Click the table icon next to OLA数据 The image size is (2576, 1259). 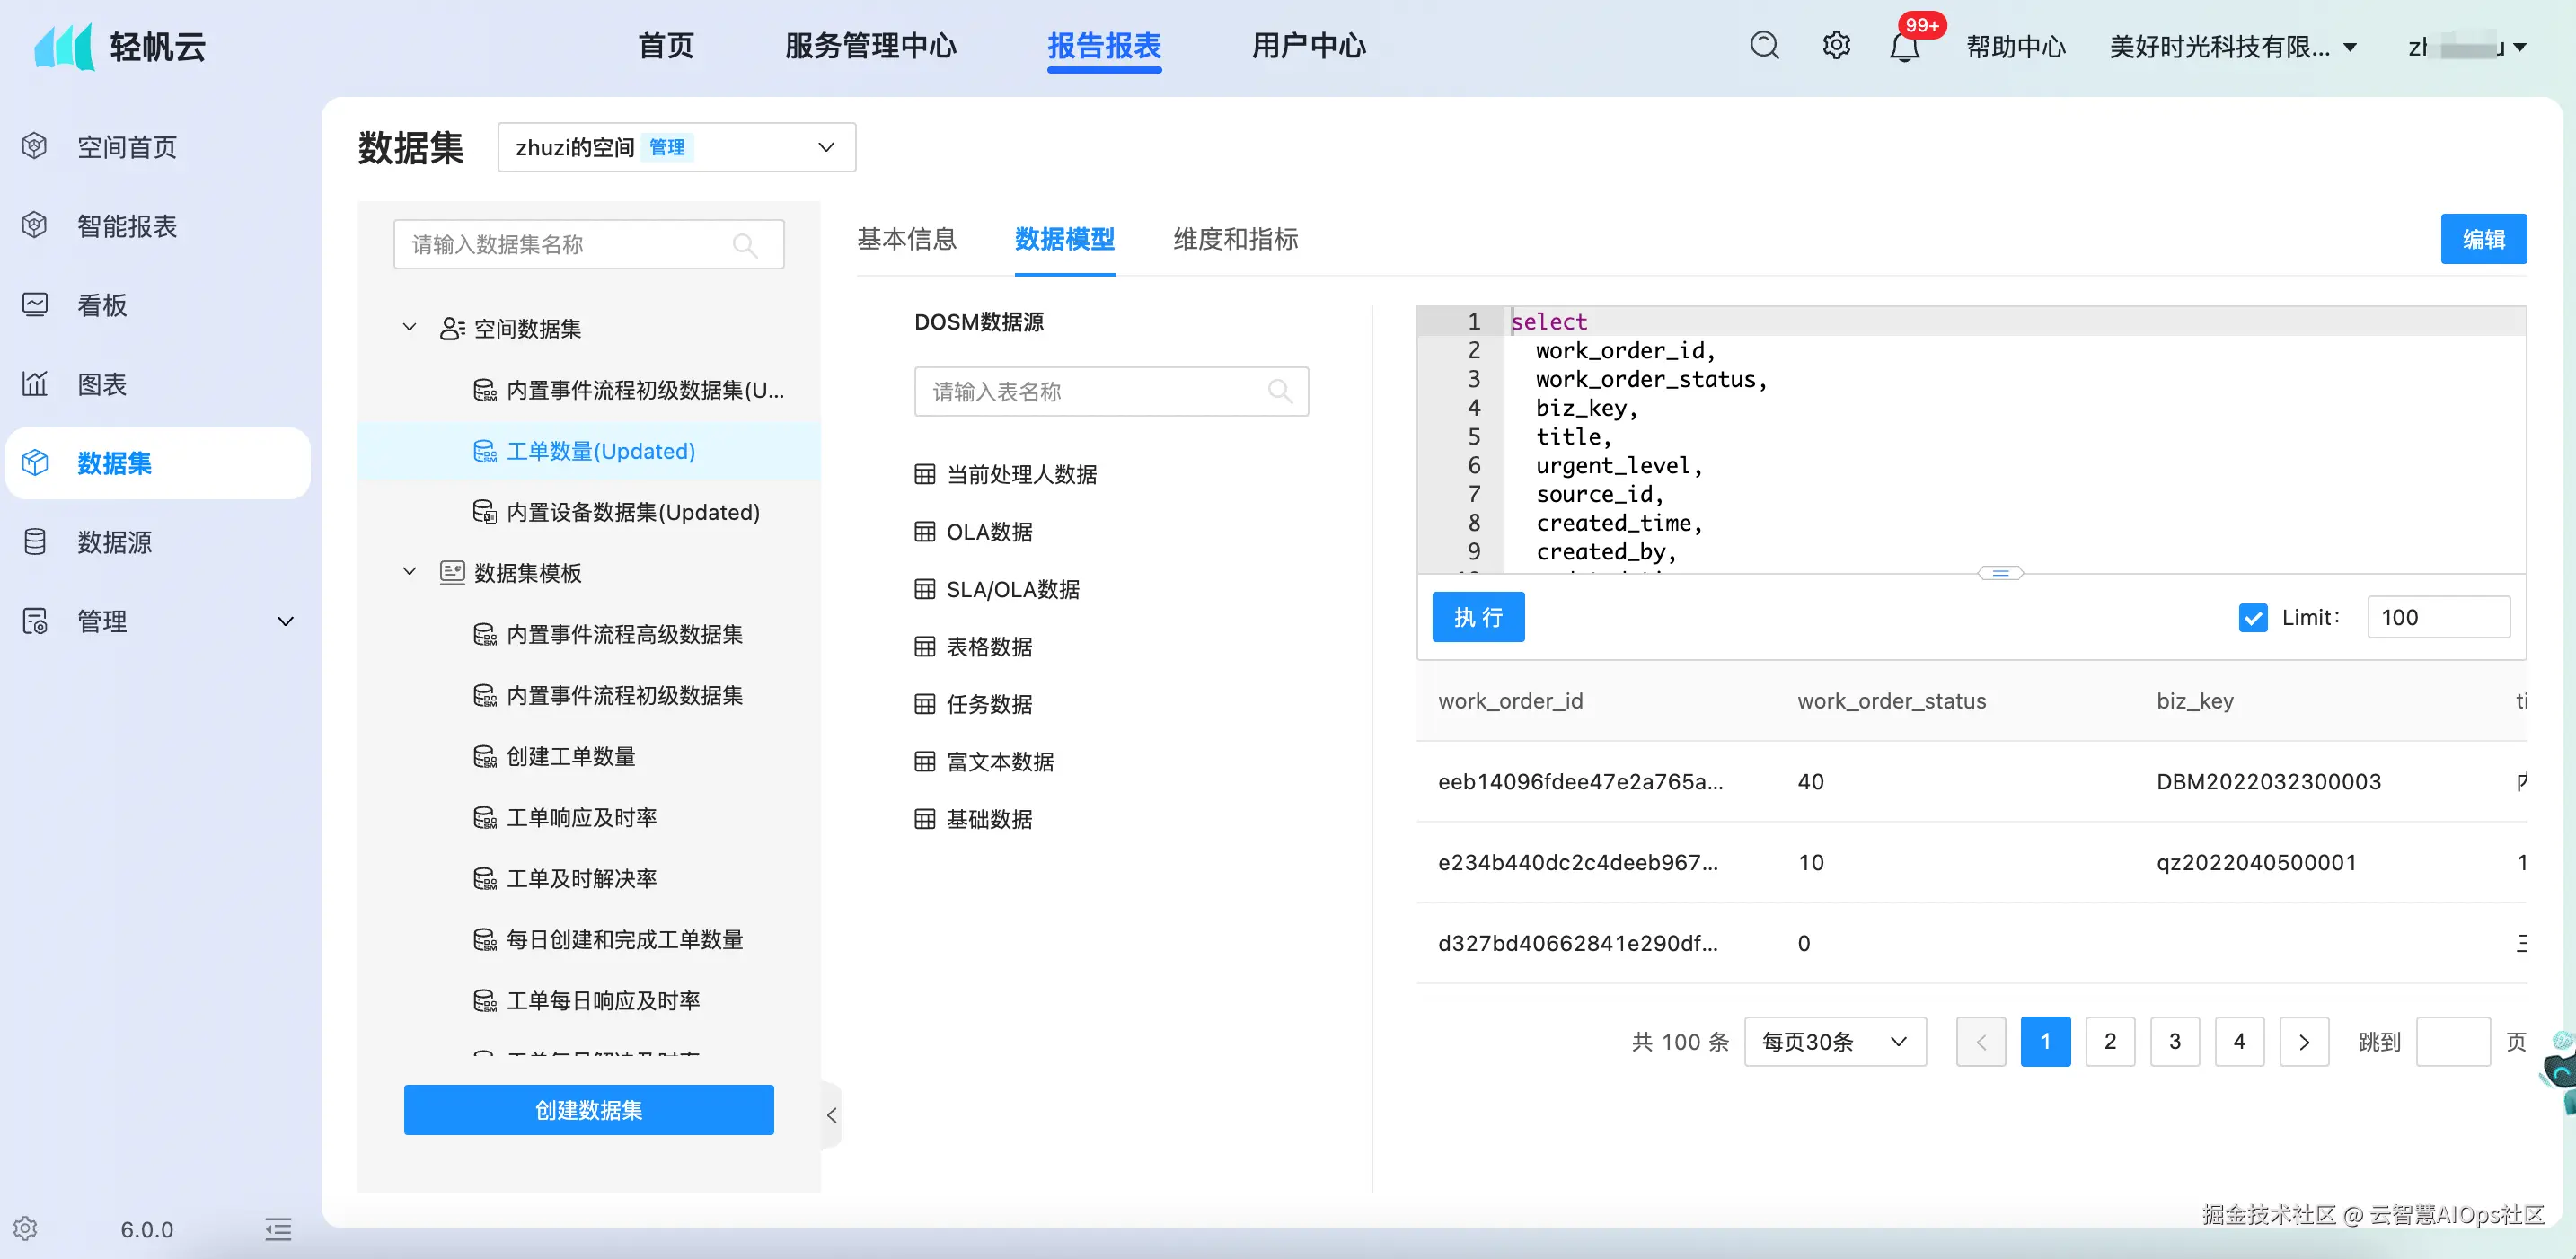[x=925, y=532]
